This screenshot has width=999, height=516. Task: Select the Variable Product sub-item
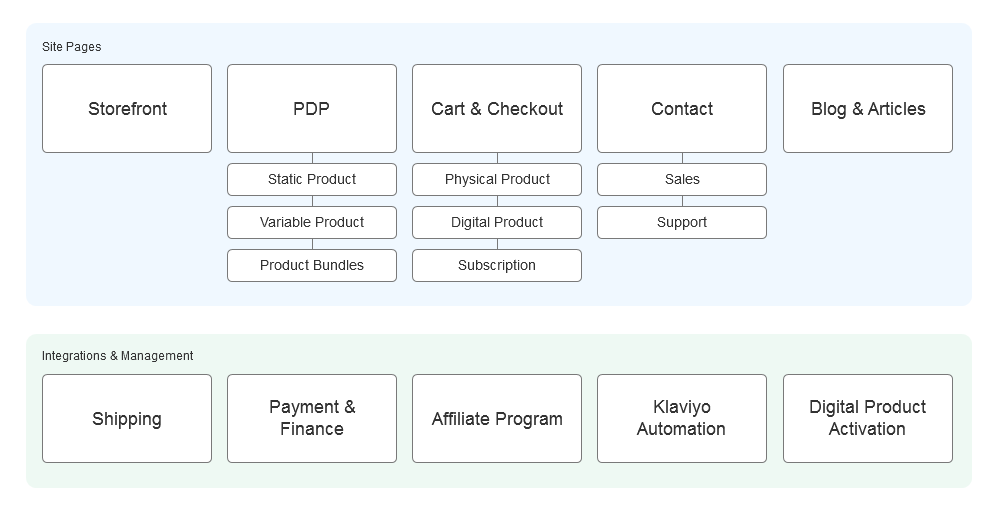[312, 222]
